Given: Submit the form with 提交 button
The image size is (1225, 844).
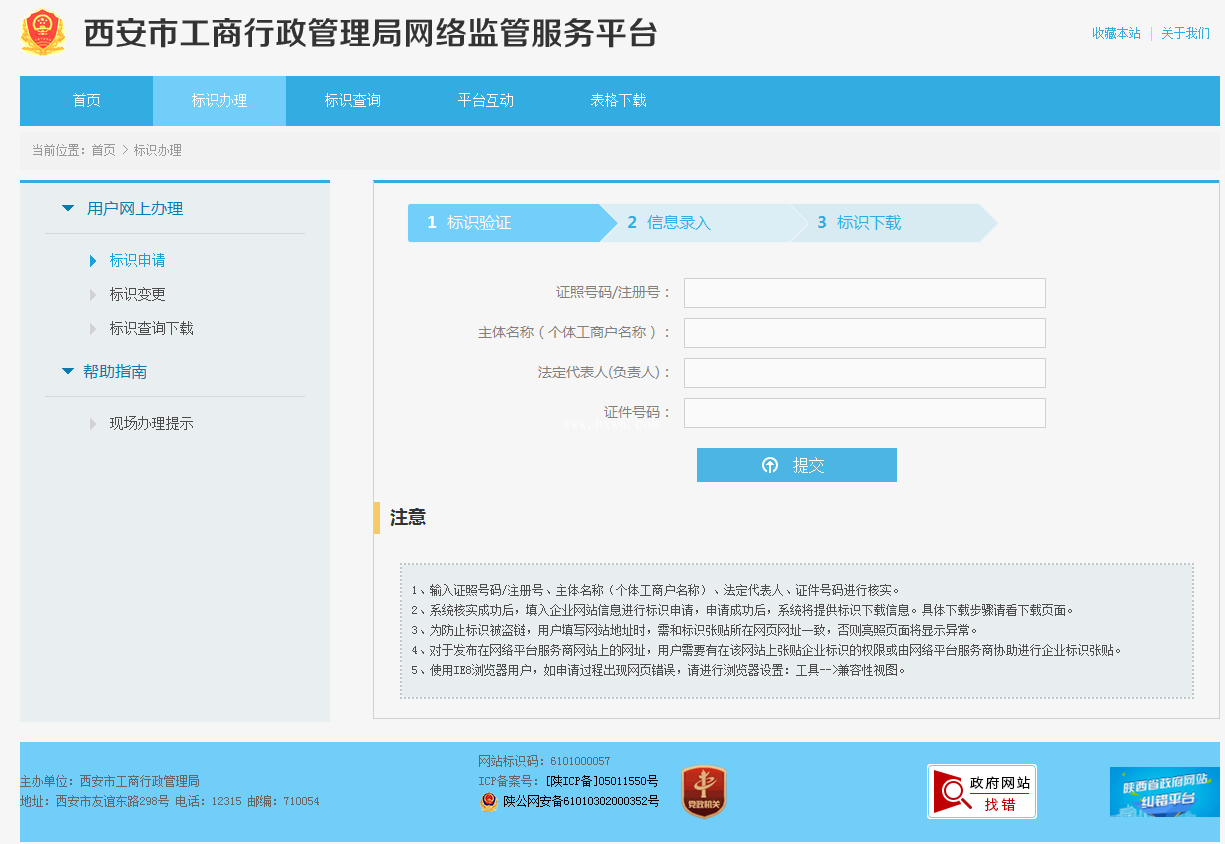Looking at the screenshot, I should [797, 465].
